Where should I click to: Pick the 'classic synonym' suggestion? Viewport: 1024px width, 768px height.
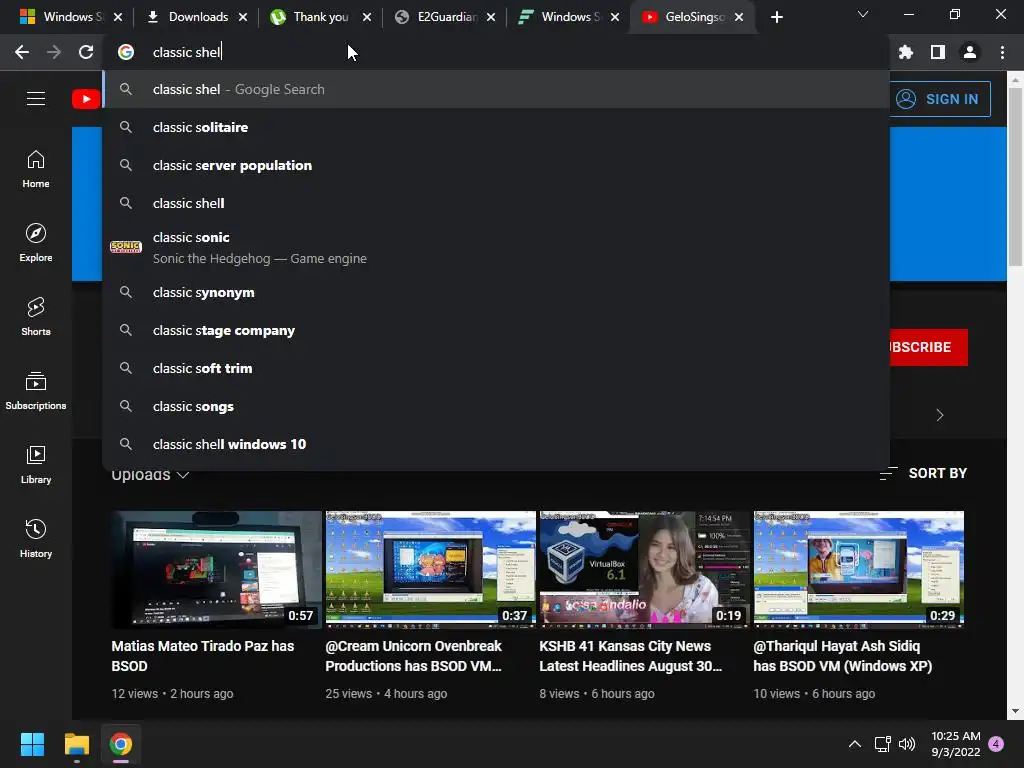(x=496, y=293)
